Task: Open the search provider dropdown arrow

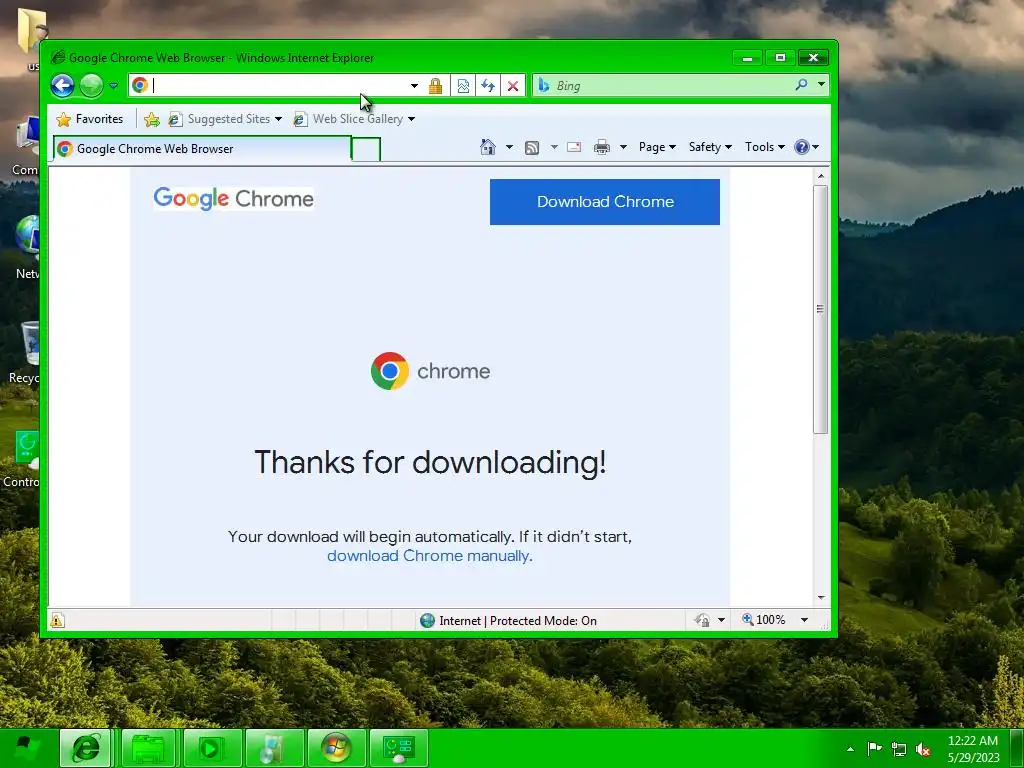Action: tap(822, 85)
